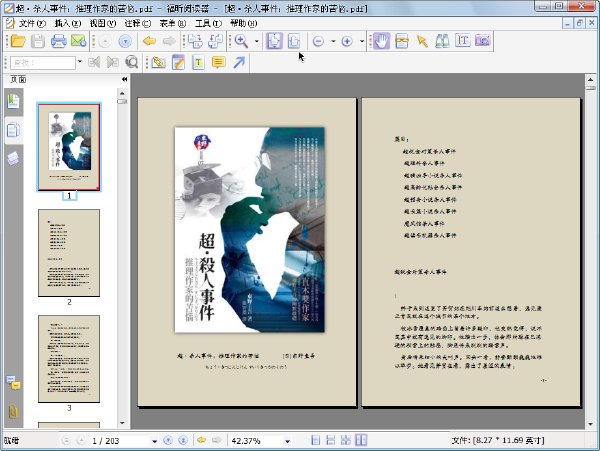This screenshot has height=451, width=600.
Task: Open the dropdown beside Zoom Out button
Action: [333, 41]
